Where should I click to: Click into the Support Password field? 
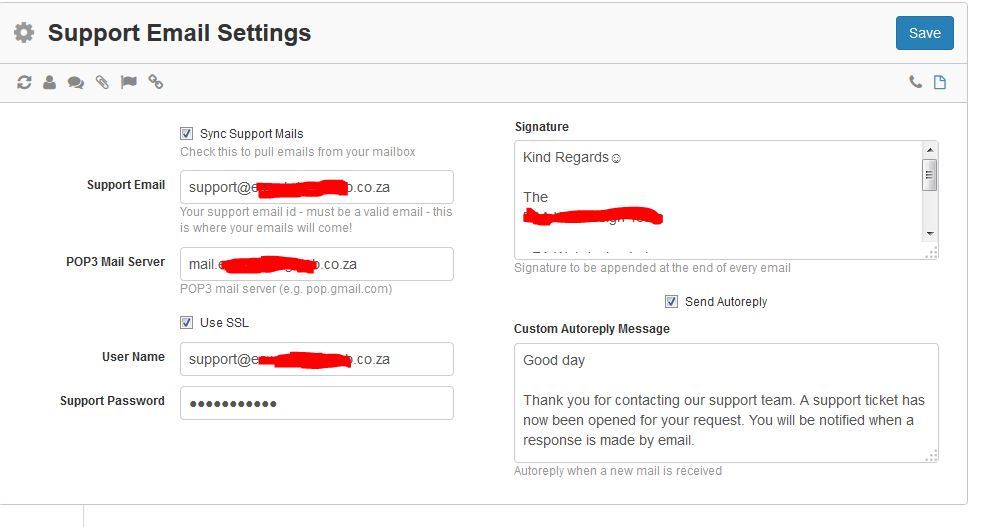(x=317, y=403)
